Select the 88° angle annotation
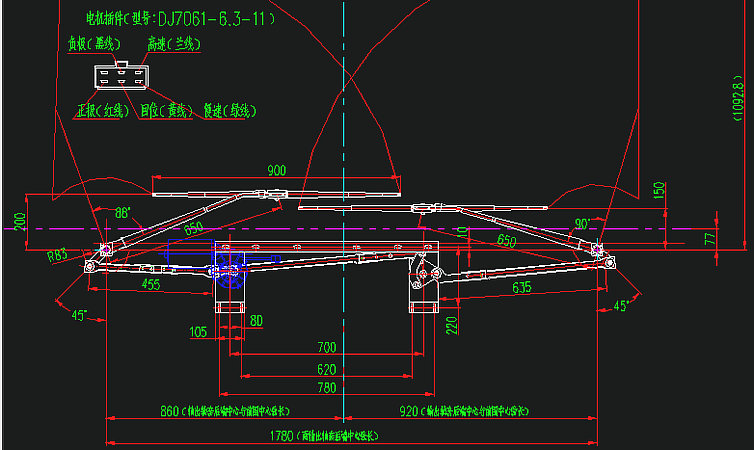 click(123, 213)
